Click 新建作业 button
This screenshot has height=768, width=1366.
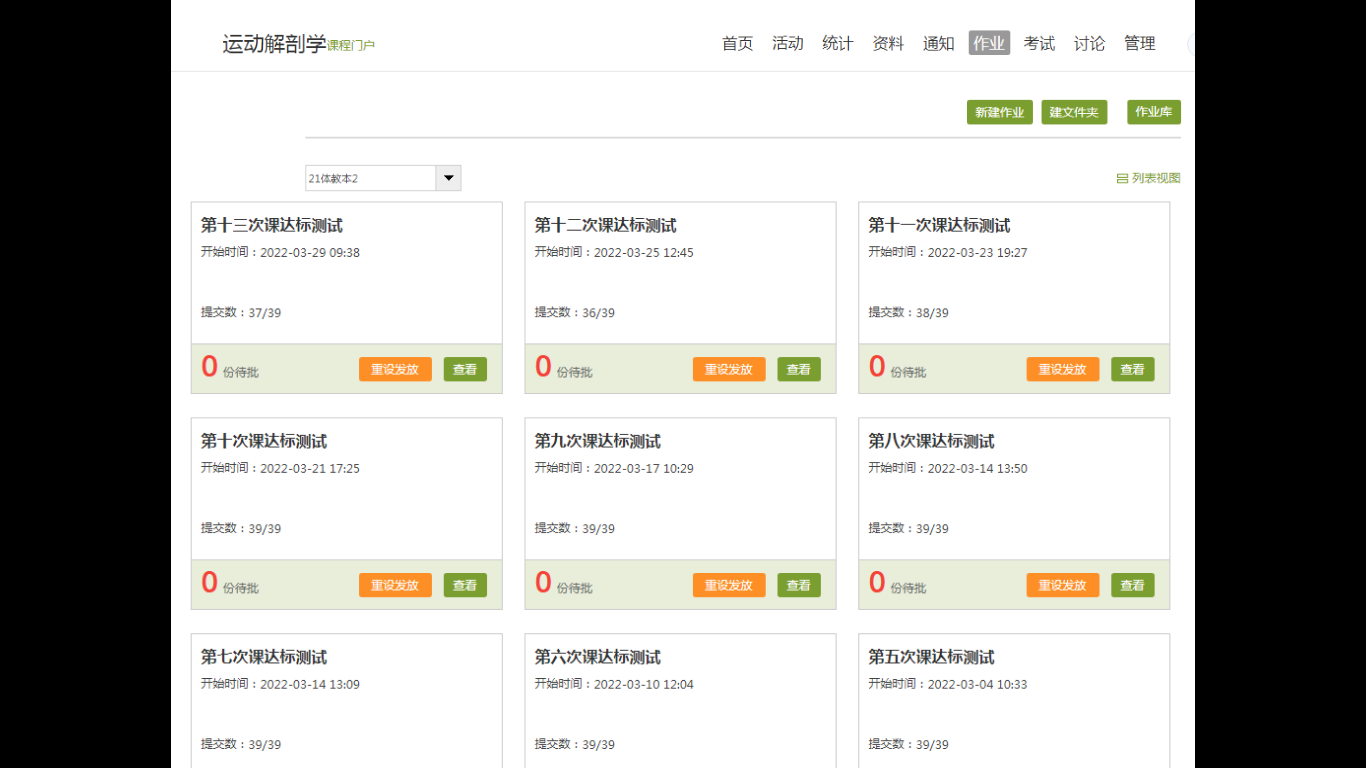999,112
